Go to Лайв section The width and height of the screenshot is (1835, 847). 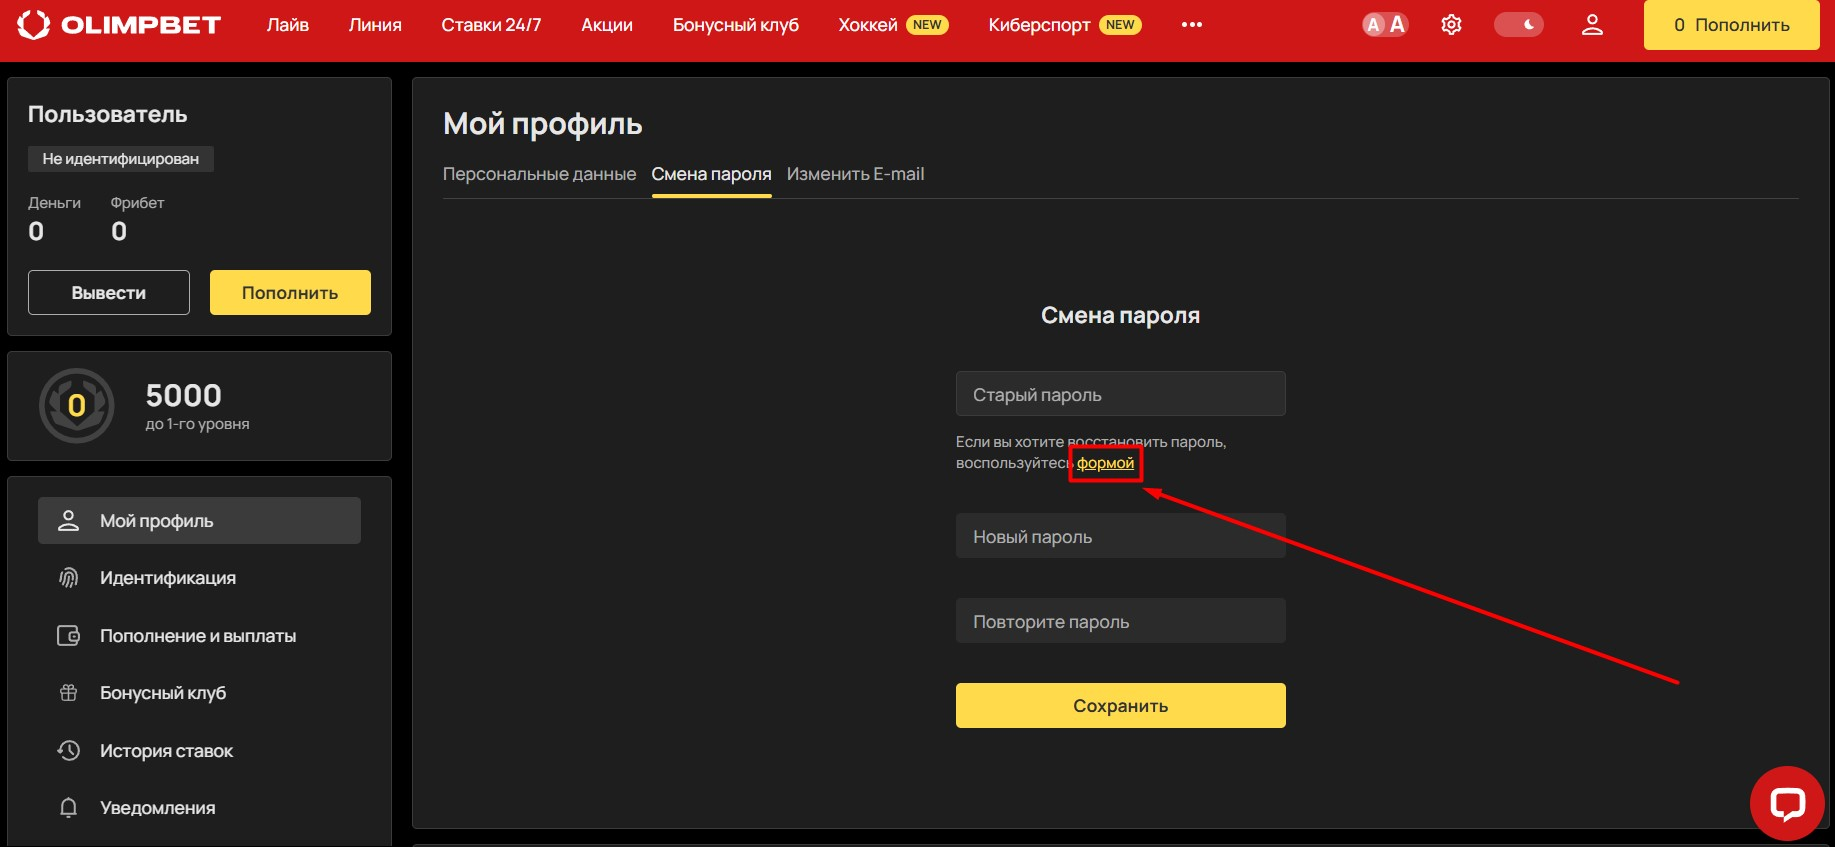(x=288, y=25)
